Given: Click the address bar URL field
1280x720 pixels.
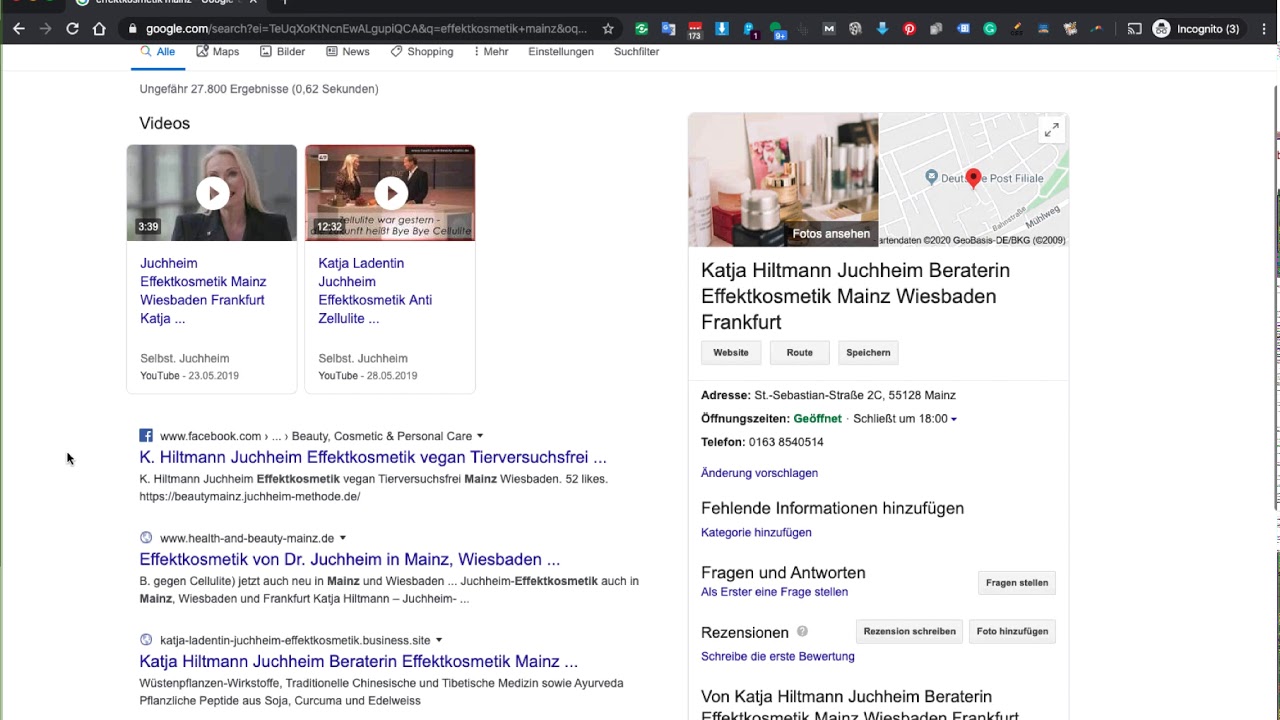Looking at the screenshot, I should [366, 29].
